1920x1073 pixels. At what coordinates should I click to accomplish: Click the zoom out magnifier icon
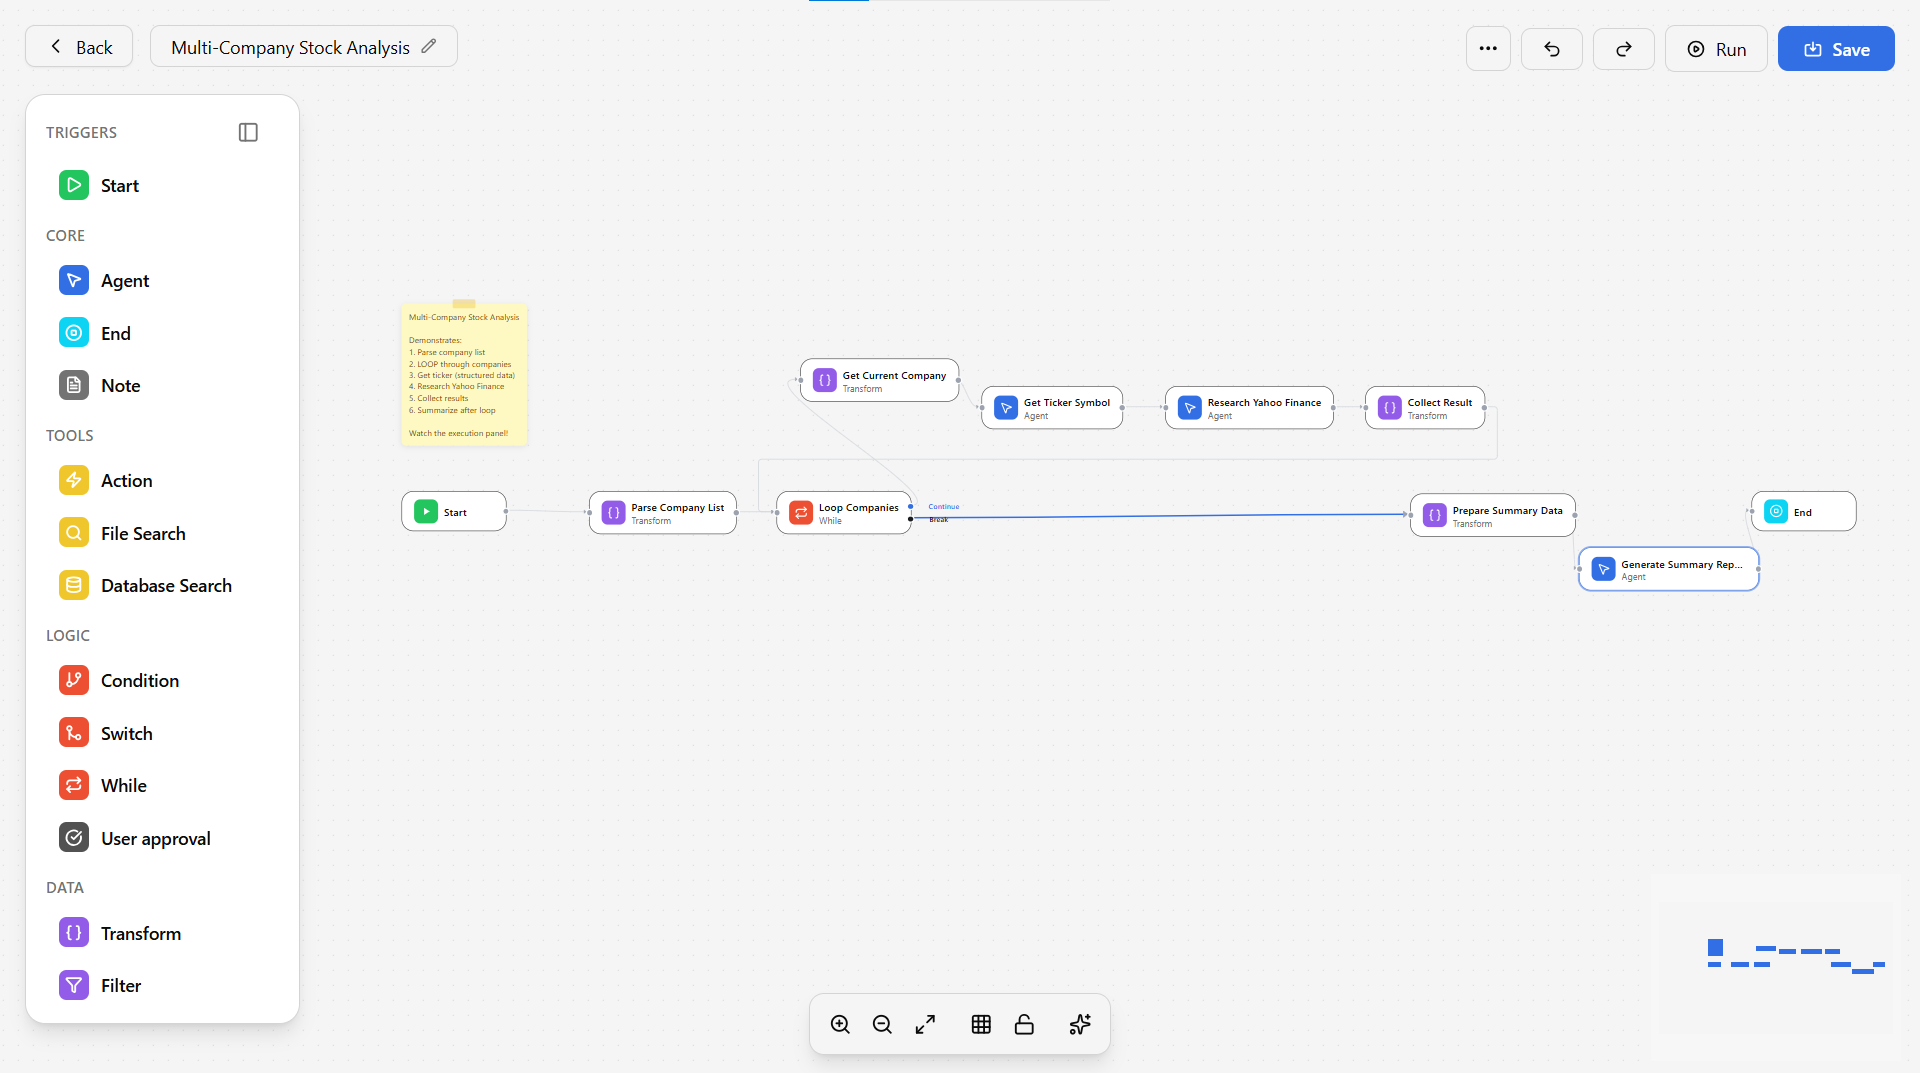(882, 1024)
